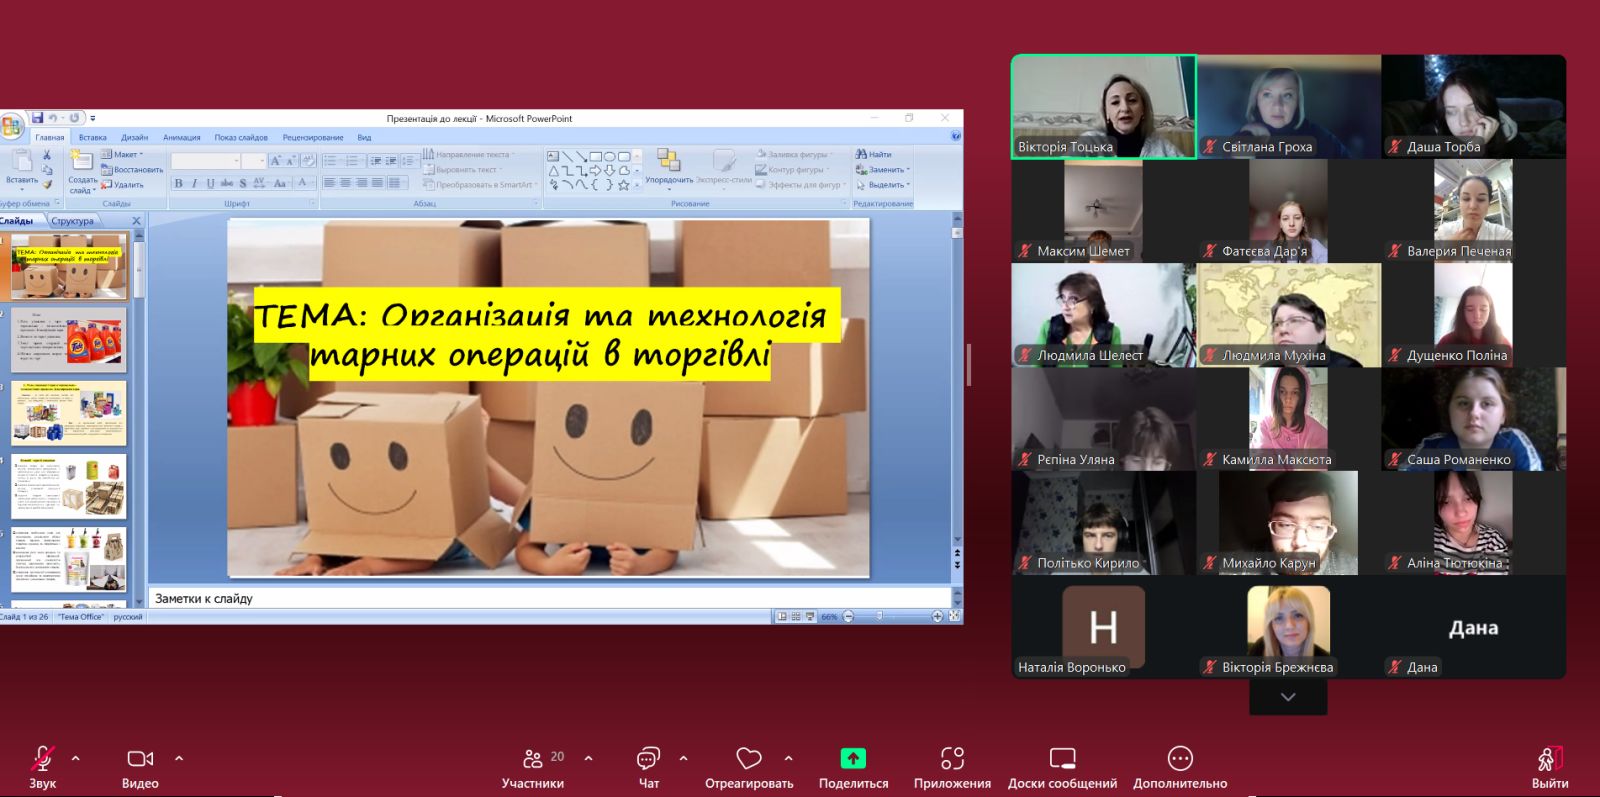Expand video options arrow next to Видео
The height and width of the screenshot is (797, 1600).
[x=179, y=758]
